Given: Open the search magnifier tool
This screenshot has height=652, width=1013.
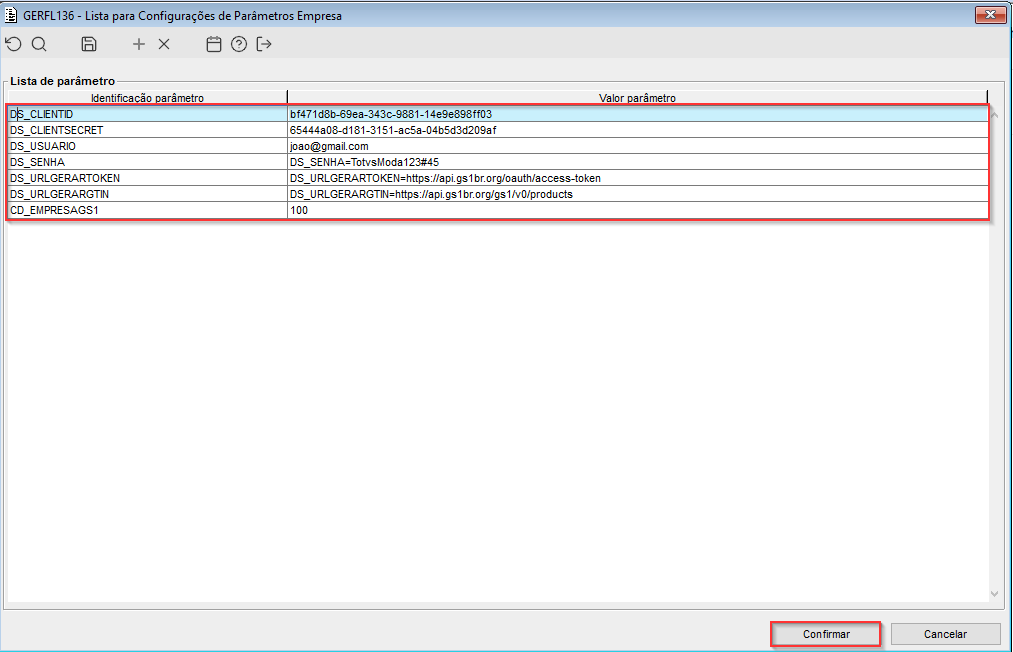Looking at the screenshot, I should (39, 44).
